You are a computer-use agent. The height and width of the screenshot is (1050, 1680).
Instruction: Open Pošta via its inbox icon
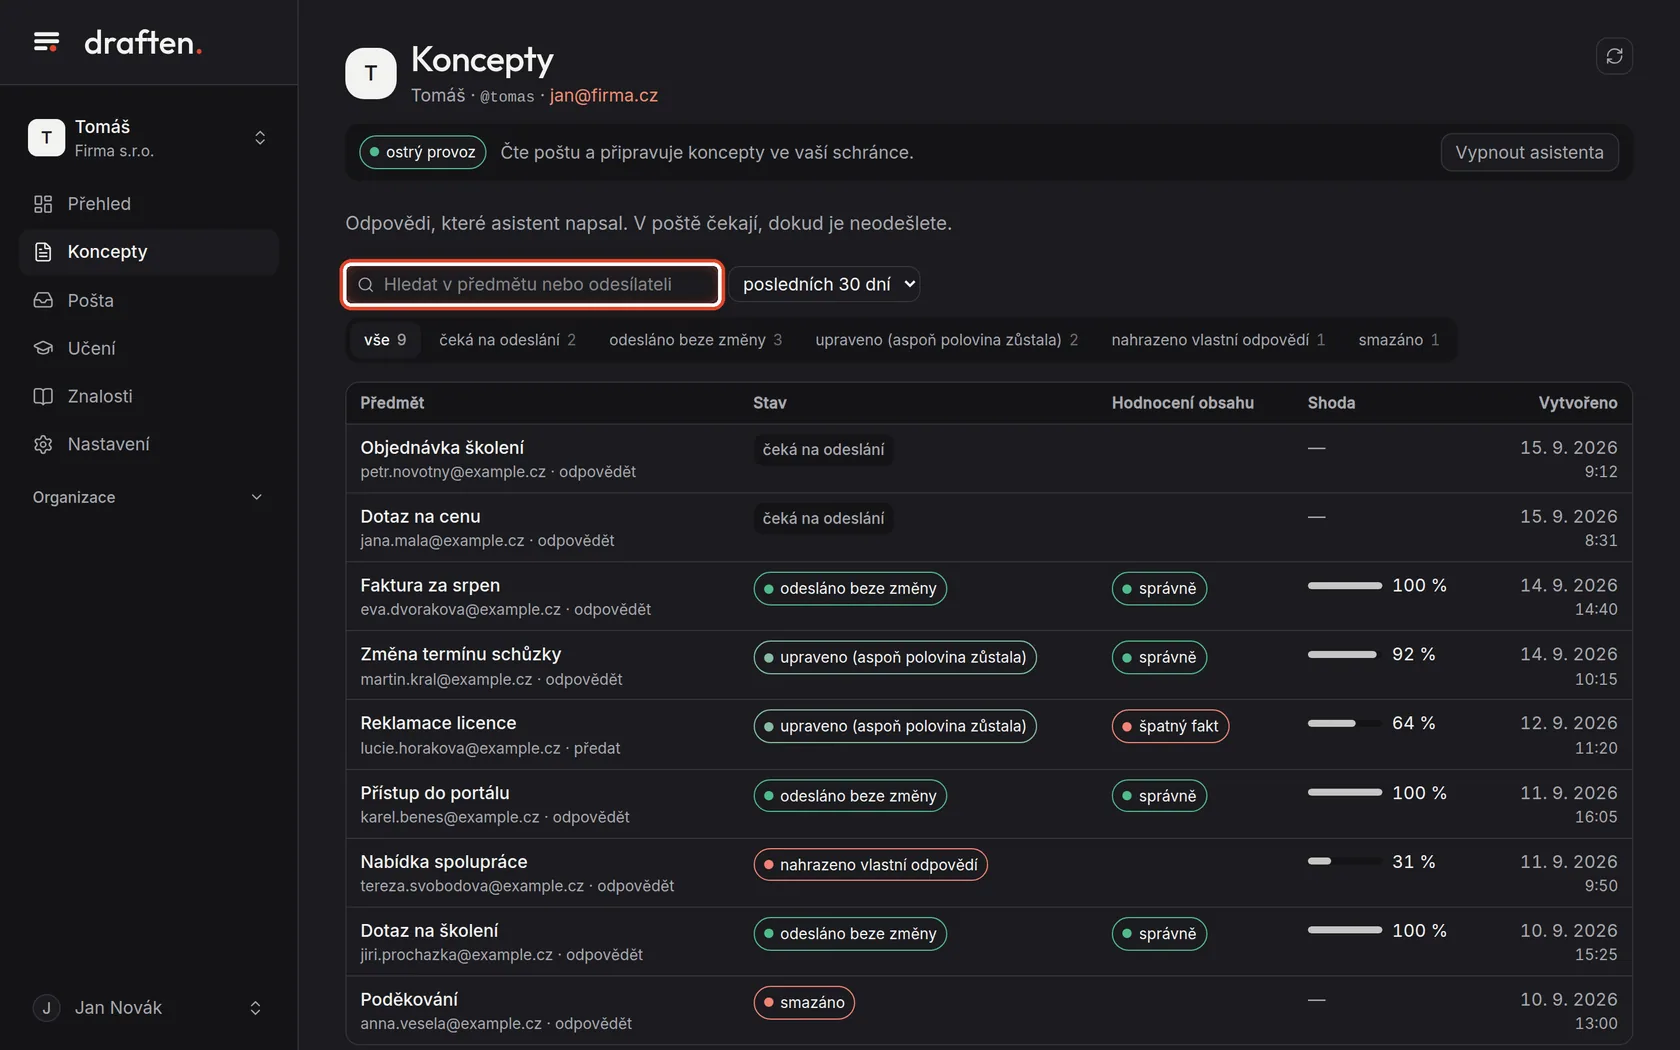[43, 300]
